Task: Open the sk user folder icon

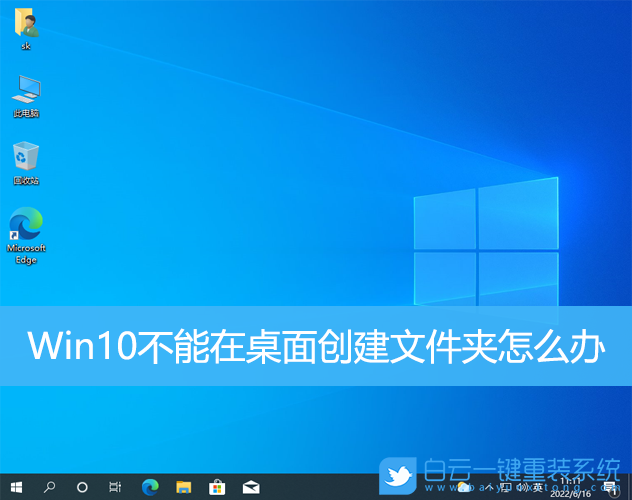Action: point(26,24)
